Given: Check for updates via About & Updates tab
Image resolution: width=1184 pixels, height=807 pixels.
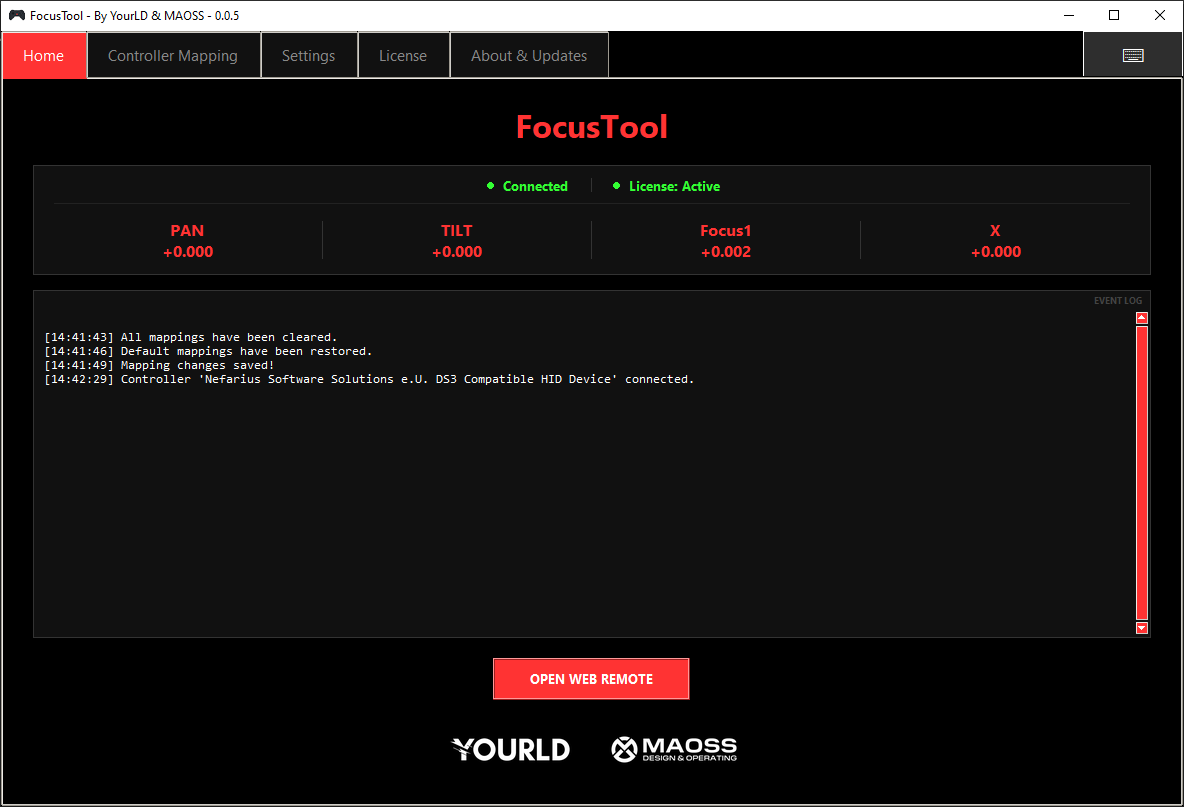Looking at the screenshot, I should (x=529, y=55).
